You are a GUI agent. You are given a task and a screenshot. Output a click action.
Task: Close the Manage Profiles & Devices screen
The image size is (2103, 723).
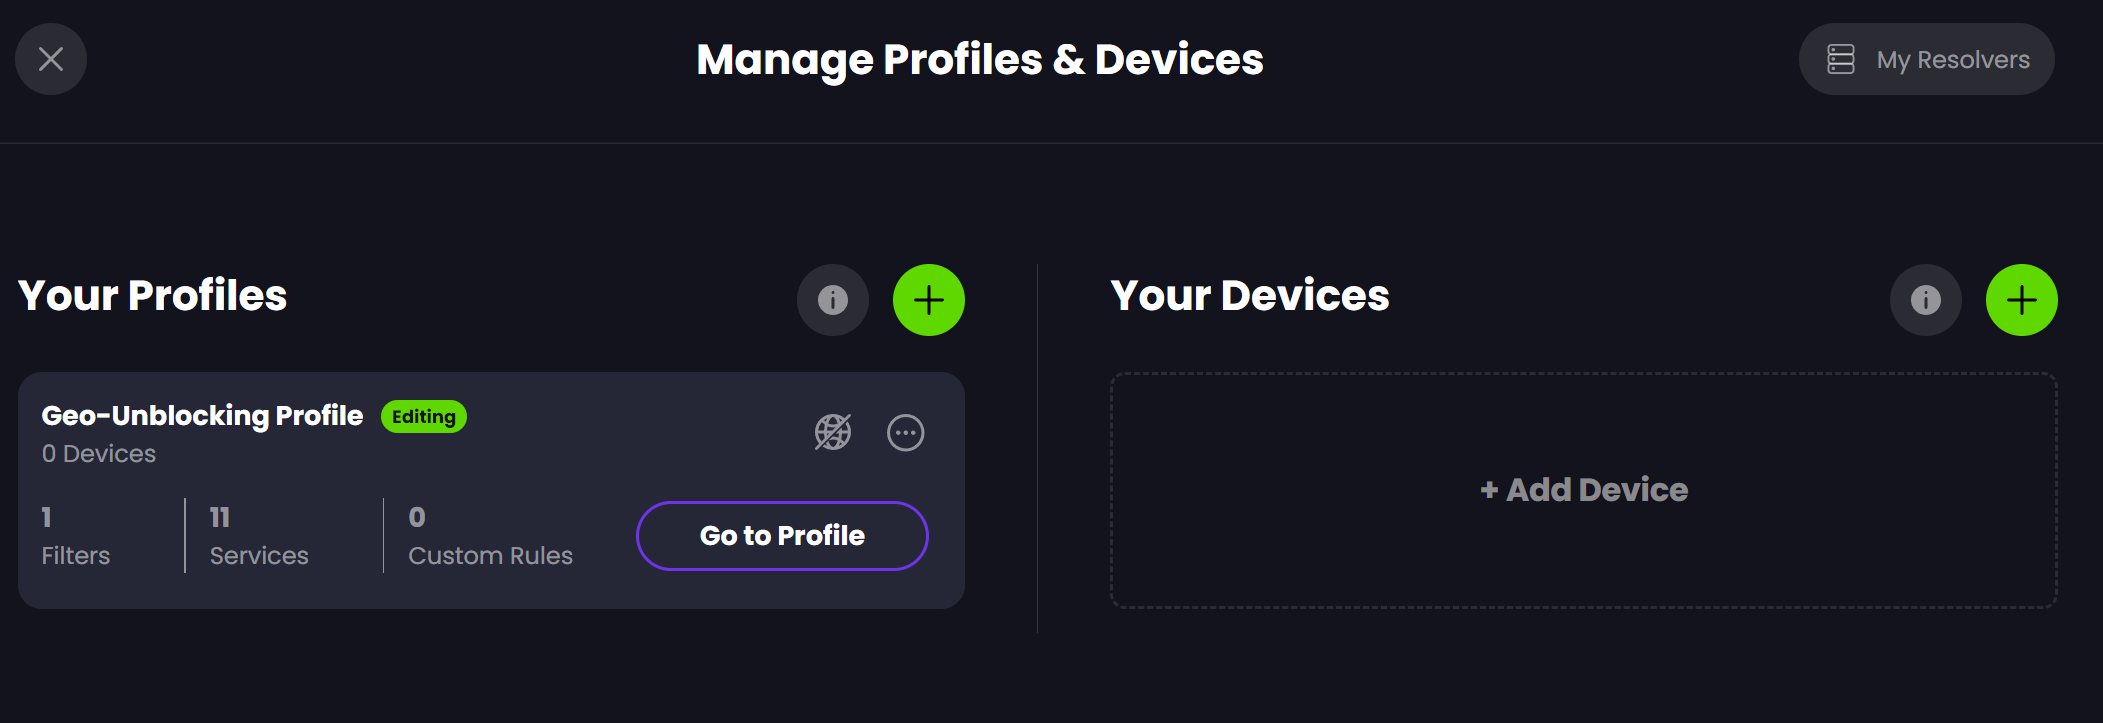tap(51, 59)
